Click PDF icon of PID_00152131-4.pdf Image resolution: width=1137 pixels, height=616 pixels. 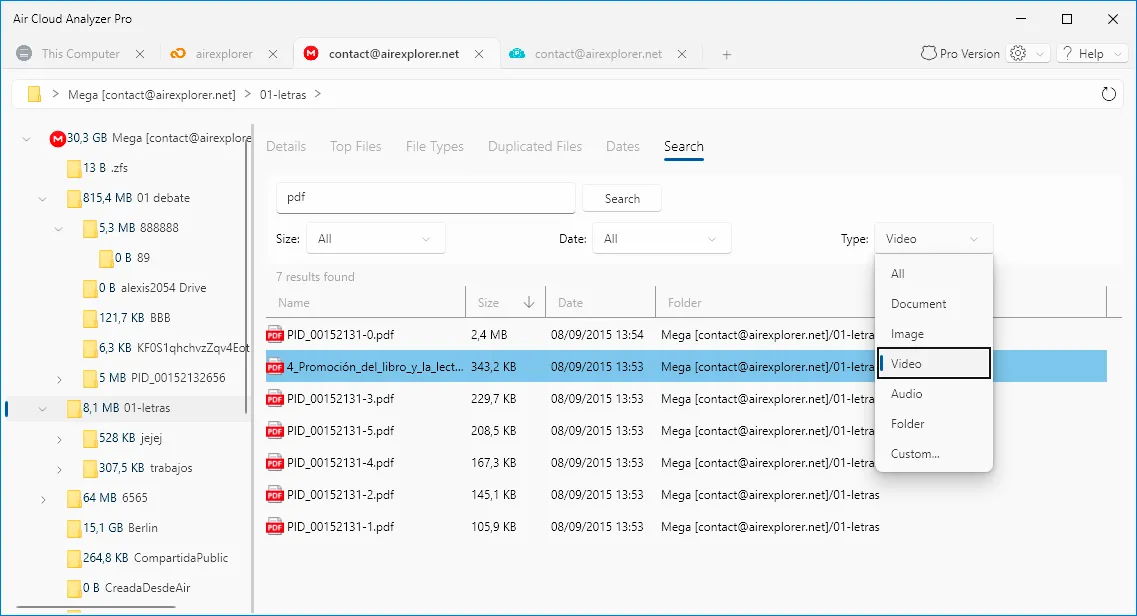click(x=275, y=462)
